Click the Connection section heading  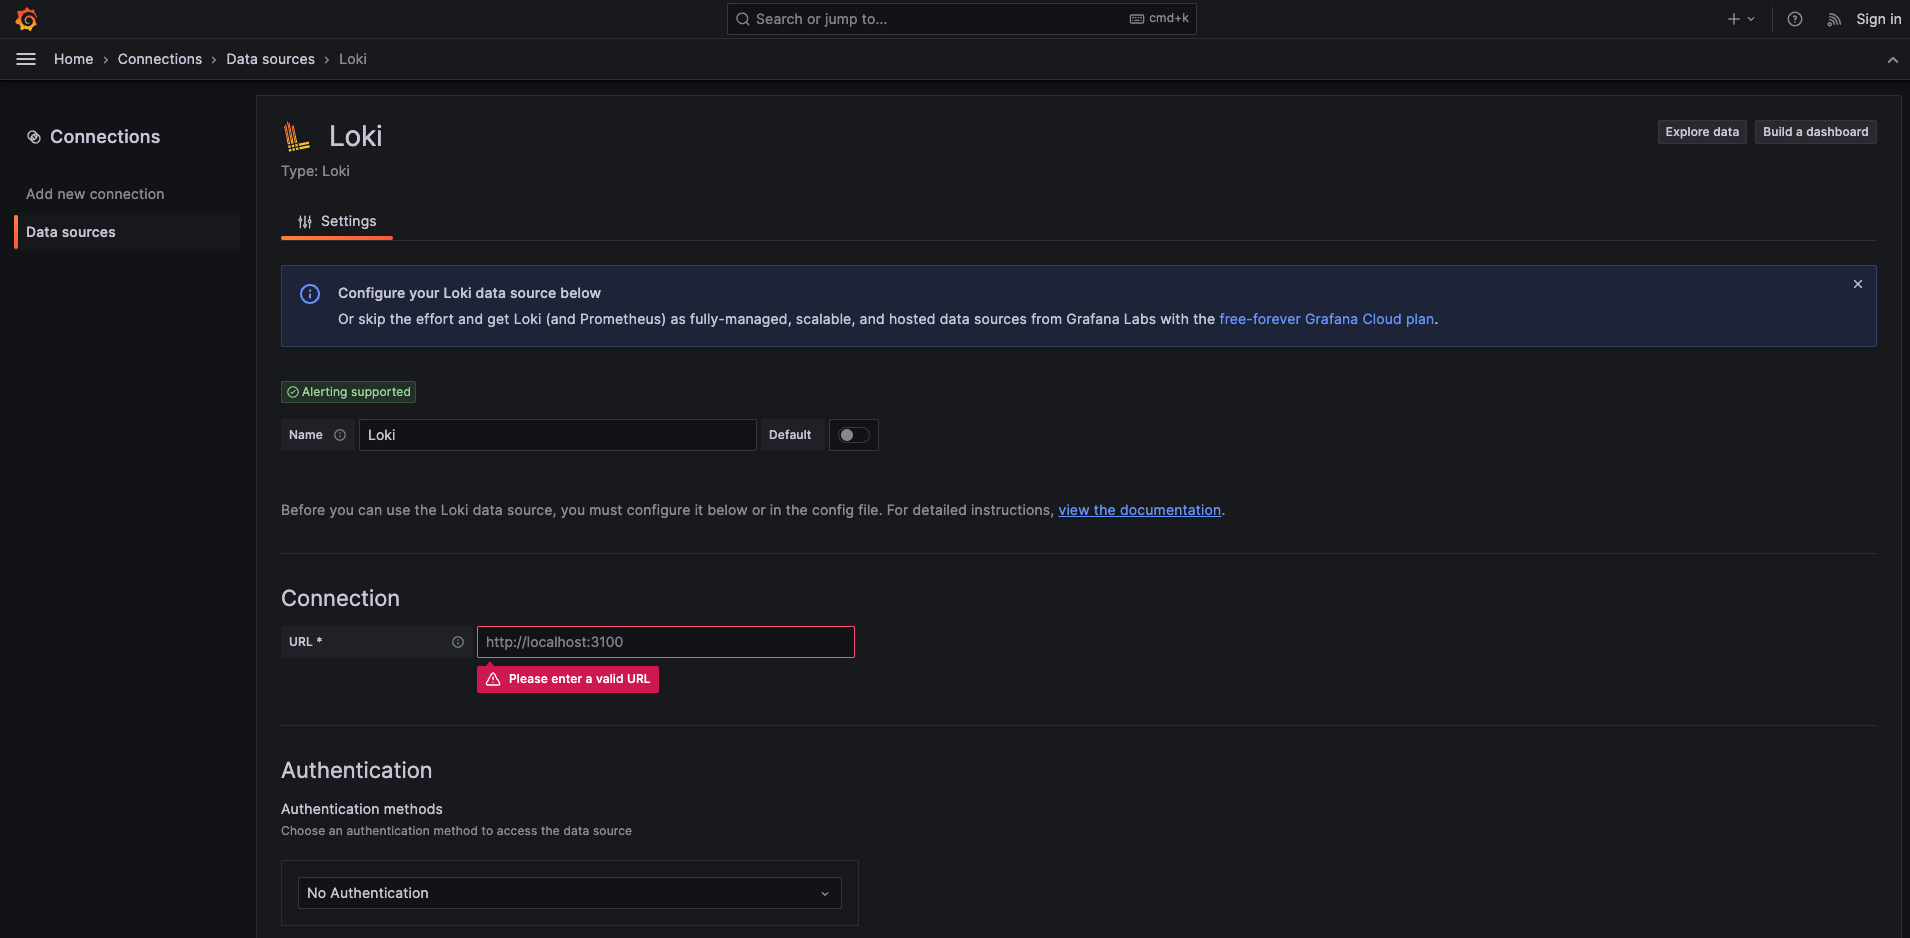(340, 598)
